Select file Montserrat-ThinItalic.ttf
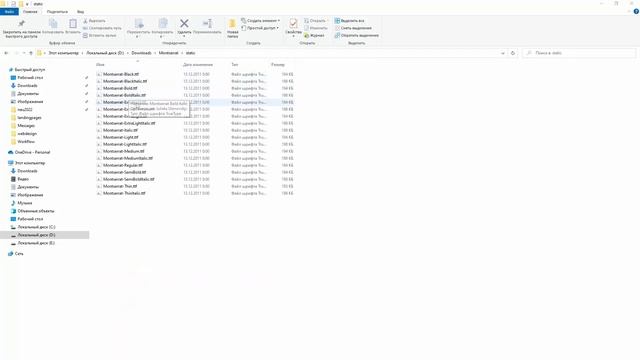Image resolution: width=640 pixels, height=360 pixels. [x=124, y=193]
